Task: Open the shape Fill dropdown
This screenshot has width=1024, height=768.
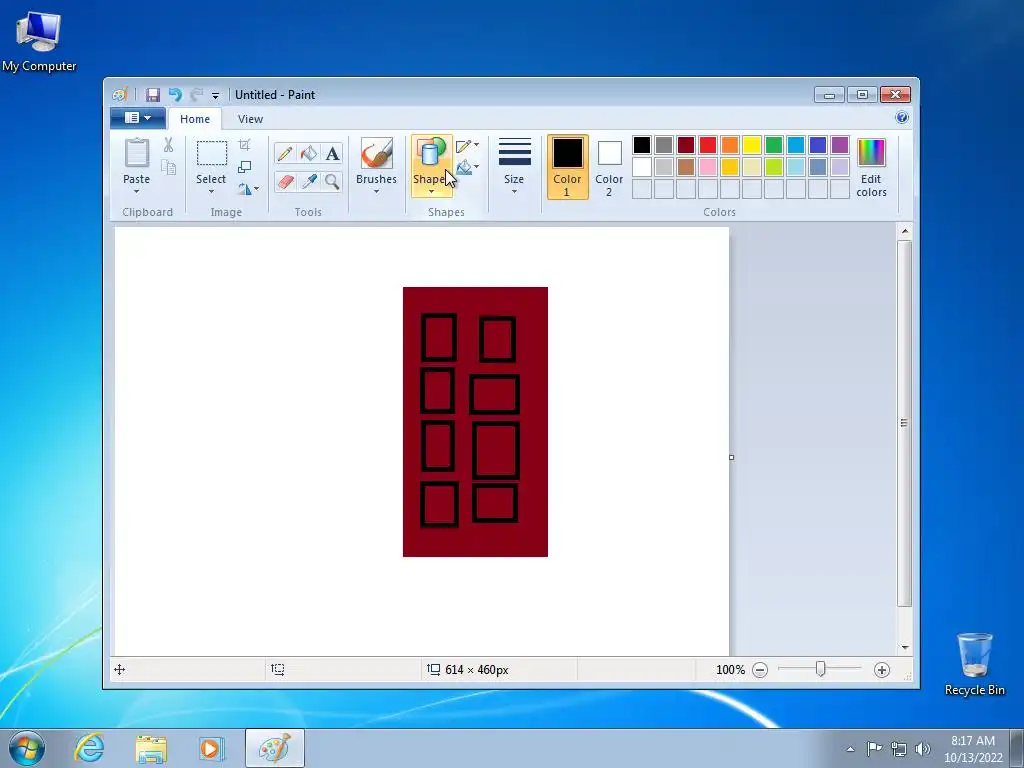Action: pos(467,168)
